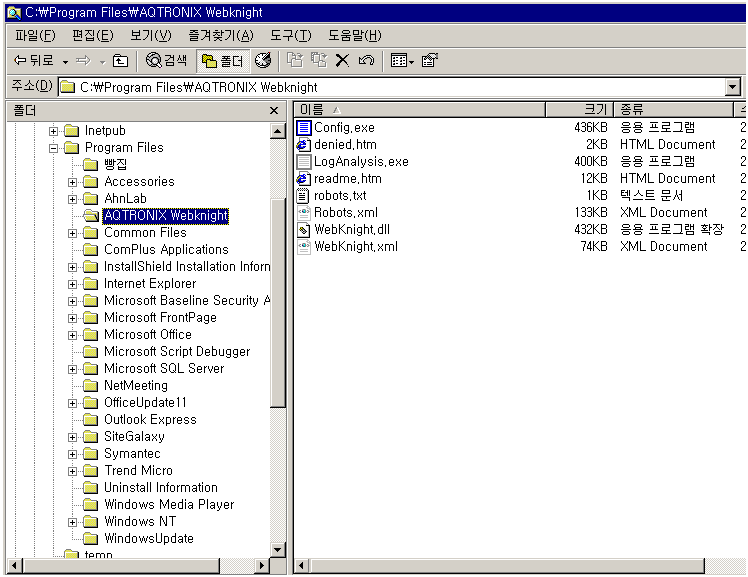Open the address bar dropdown arrow
The image size is (748, 577).
pos(733,87)
